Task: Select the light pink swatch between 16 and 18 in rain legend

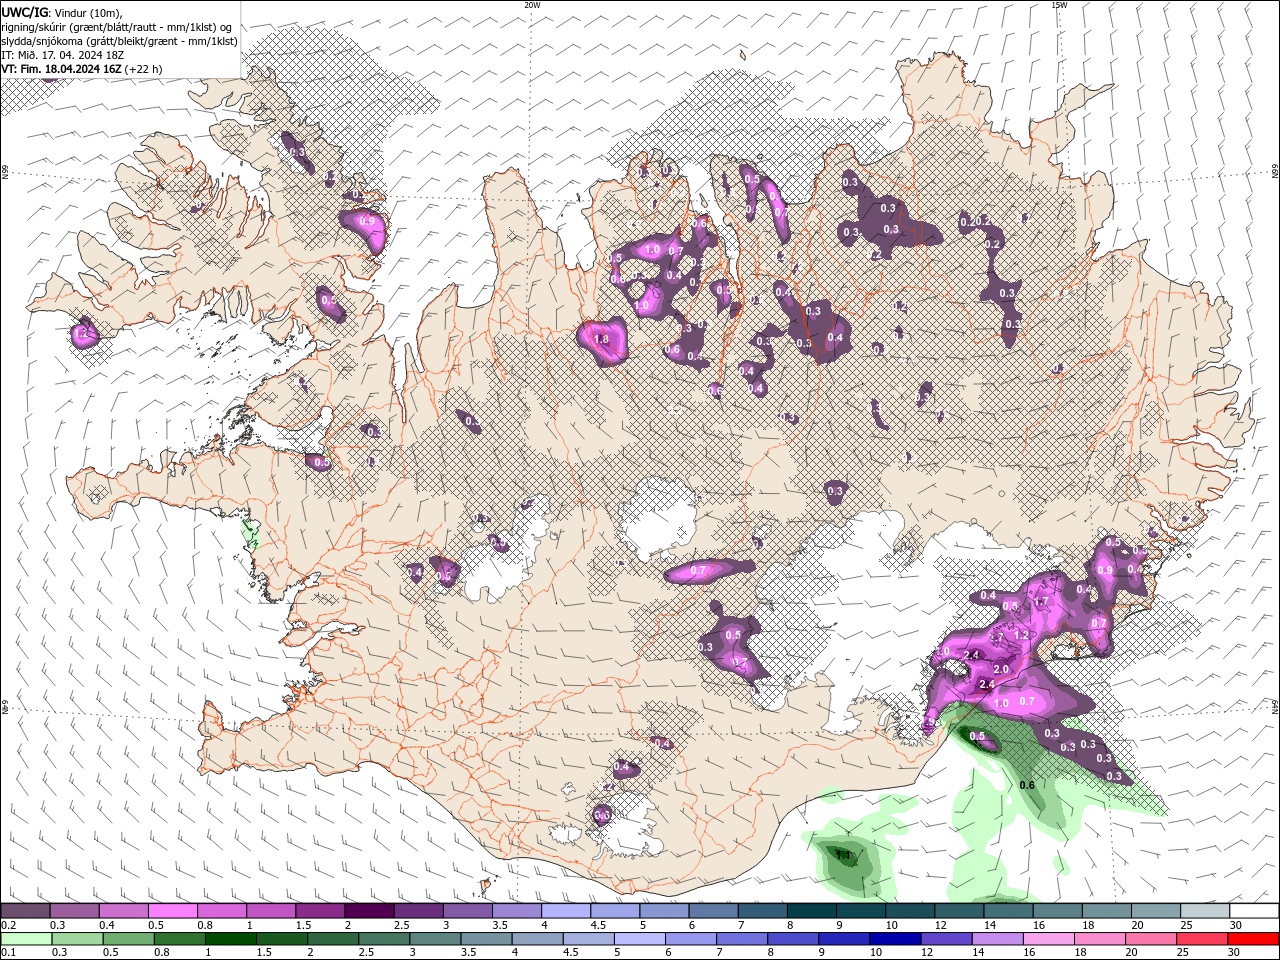Action: pos(1049,939)
